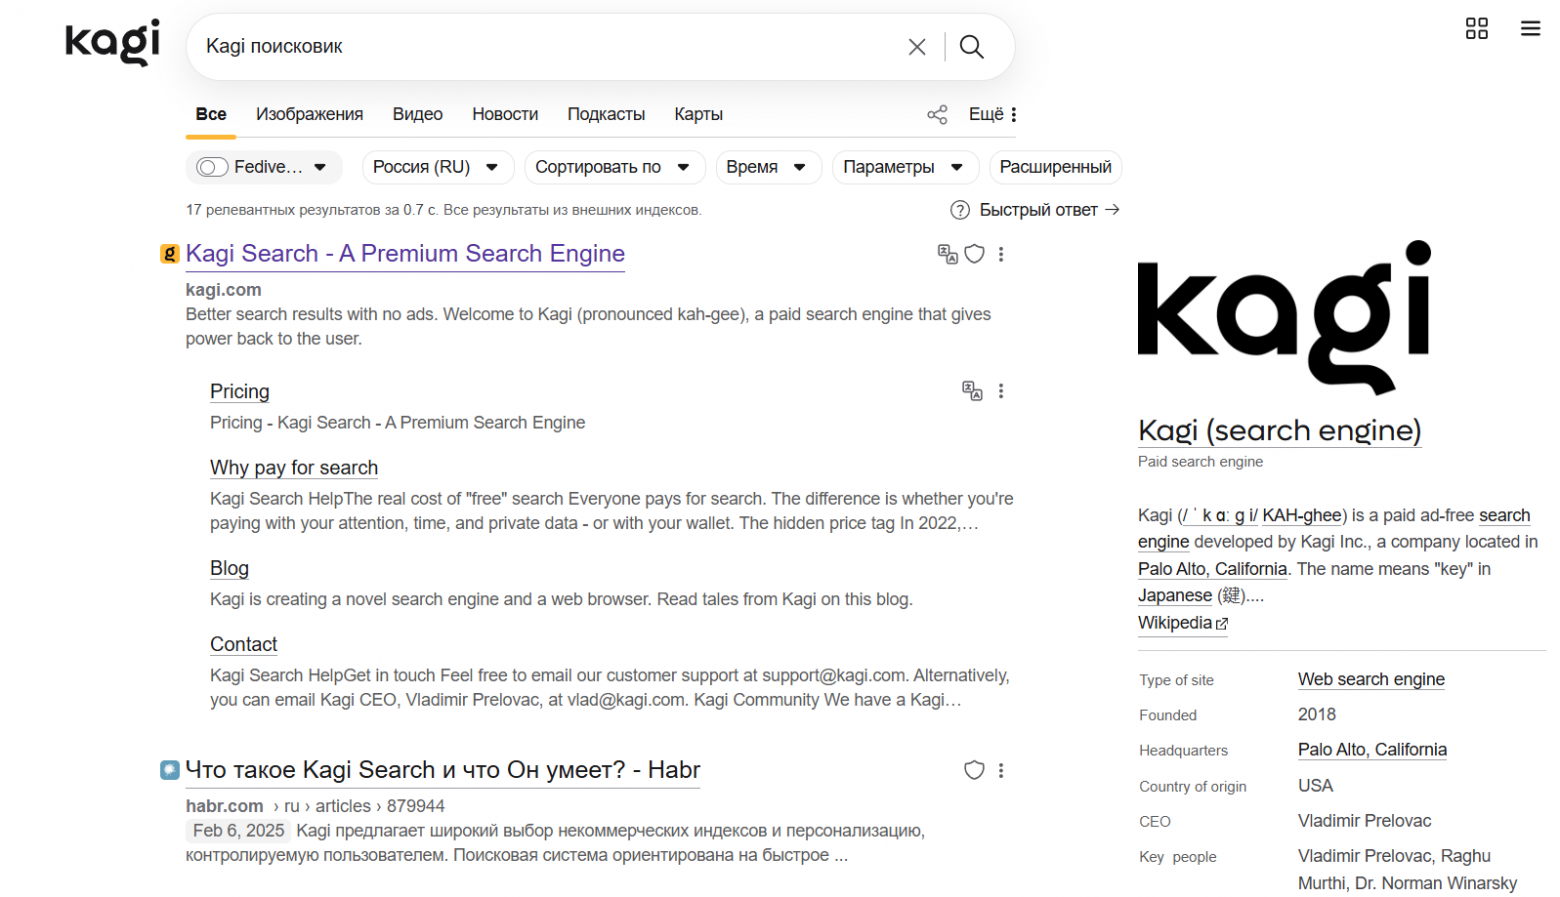This screenshot has height=897, width=1560.
Task: Switch to the Новости tab
Action: pos(505,114)
